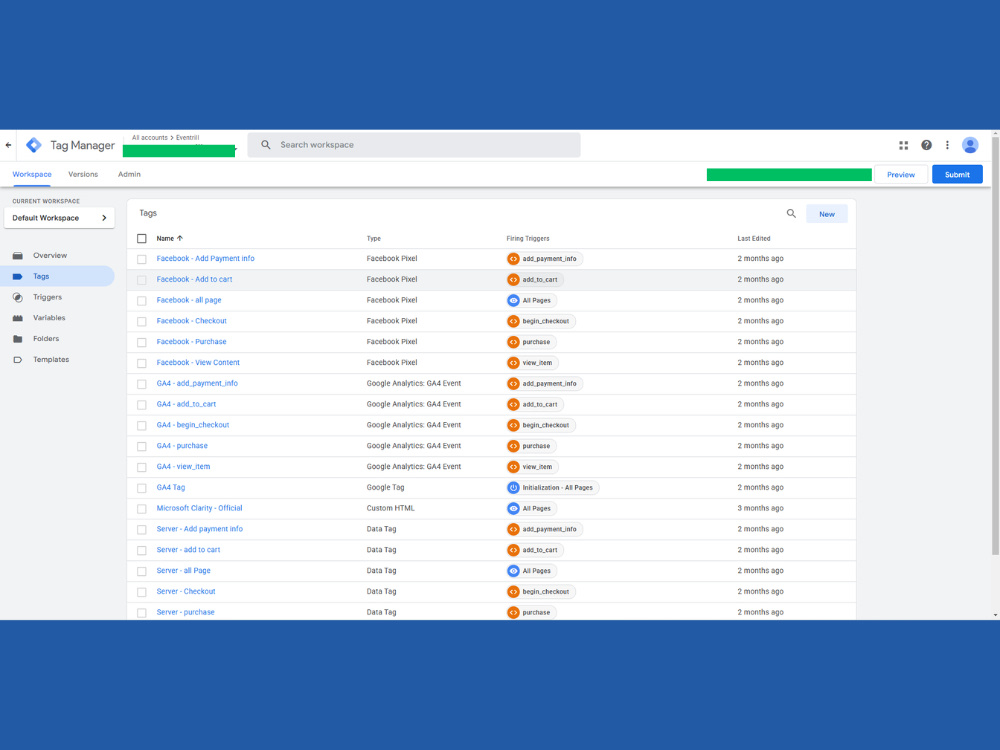Click purchase trigger icon on GA4 - purchase row

click(513, 446)
